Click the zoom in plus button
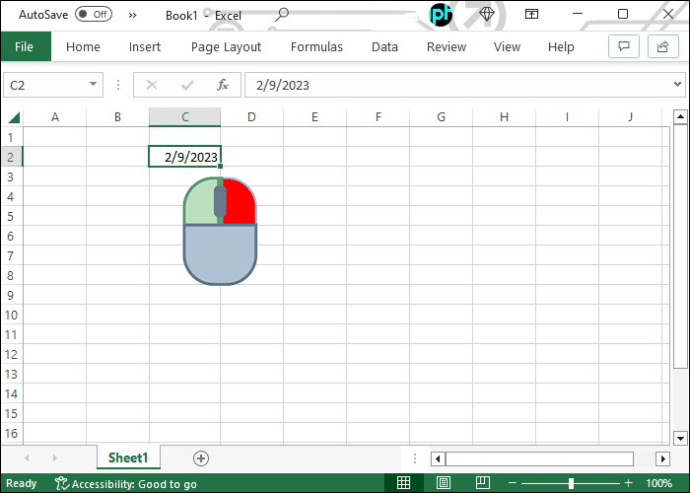Image resolution: width=690 pixels, height=493 pixels. coord(628,483)
